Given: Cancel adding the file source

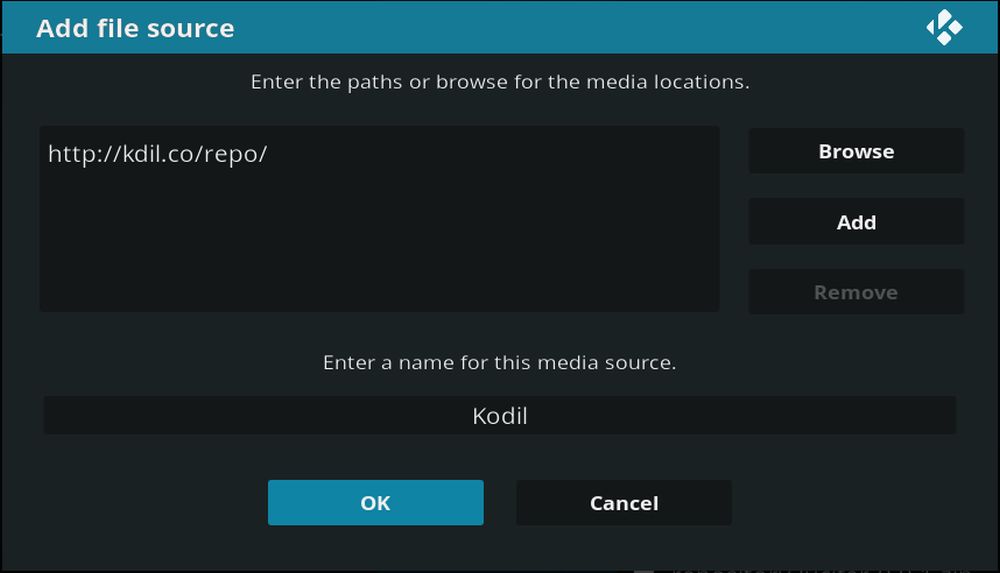Looking at the screenshot, I should (624, 503).
